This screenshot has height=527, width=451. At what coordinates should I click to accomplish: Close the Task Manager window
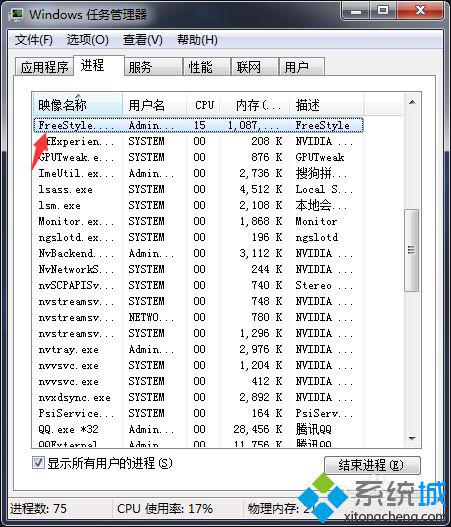(x=420, y=11)
